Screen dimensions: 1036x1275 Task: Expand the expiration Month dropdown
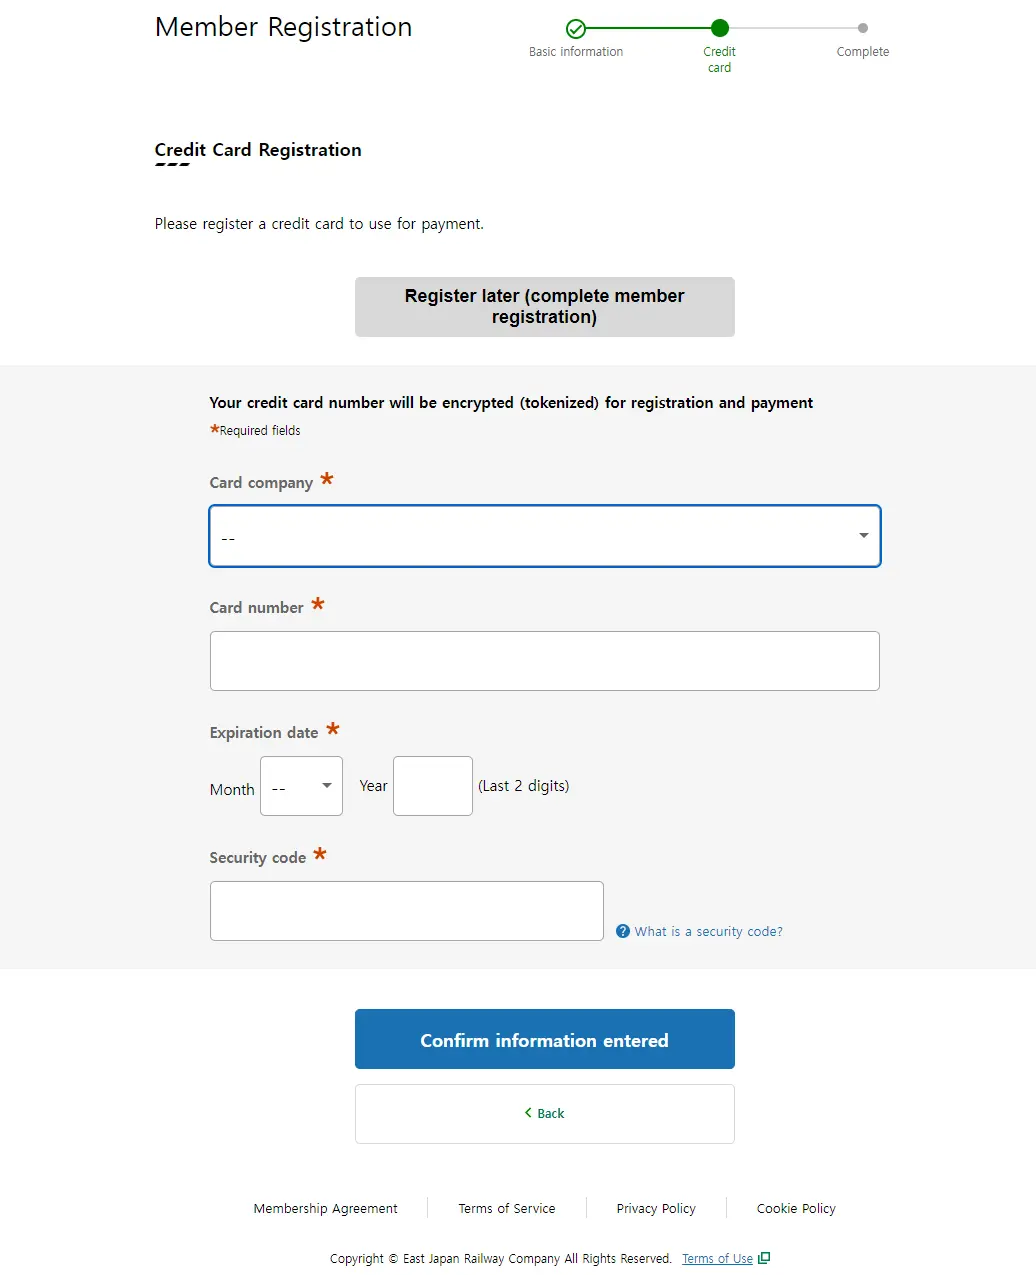coord(301,786)
